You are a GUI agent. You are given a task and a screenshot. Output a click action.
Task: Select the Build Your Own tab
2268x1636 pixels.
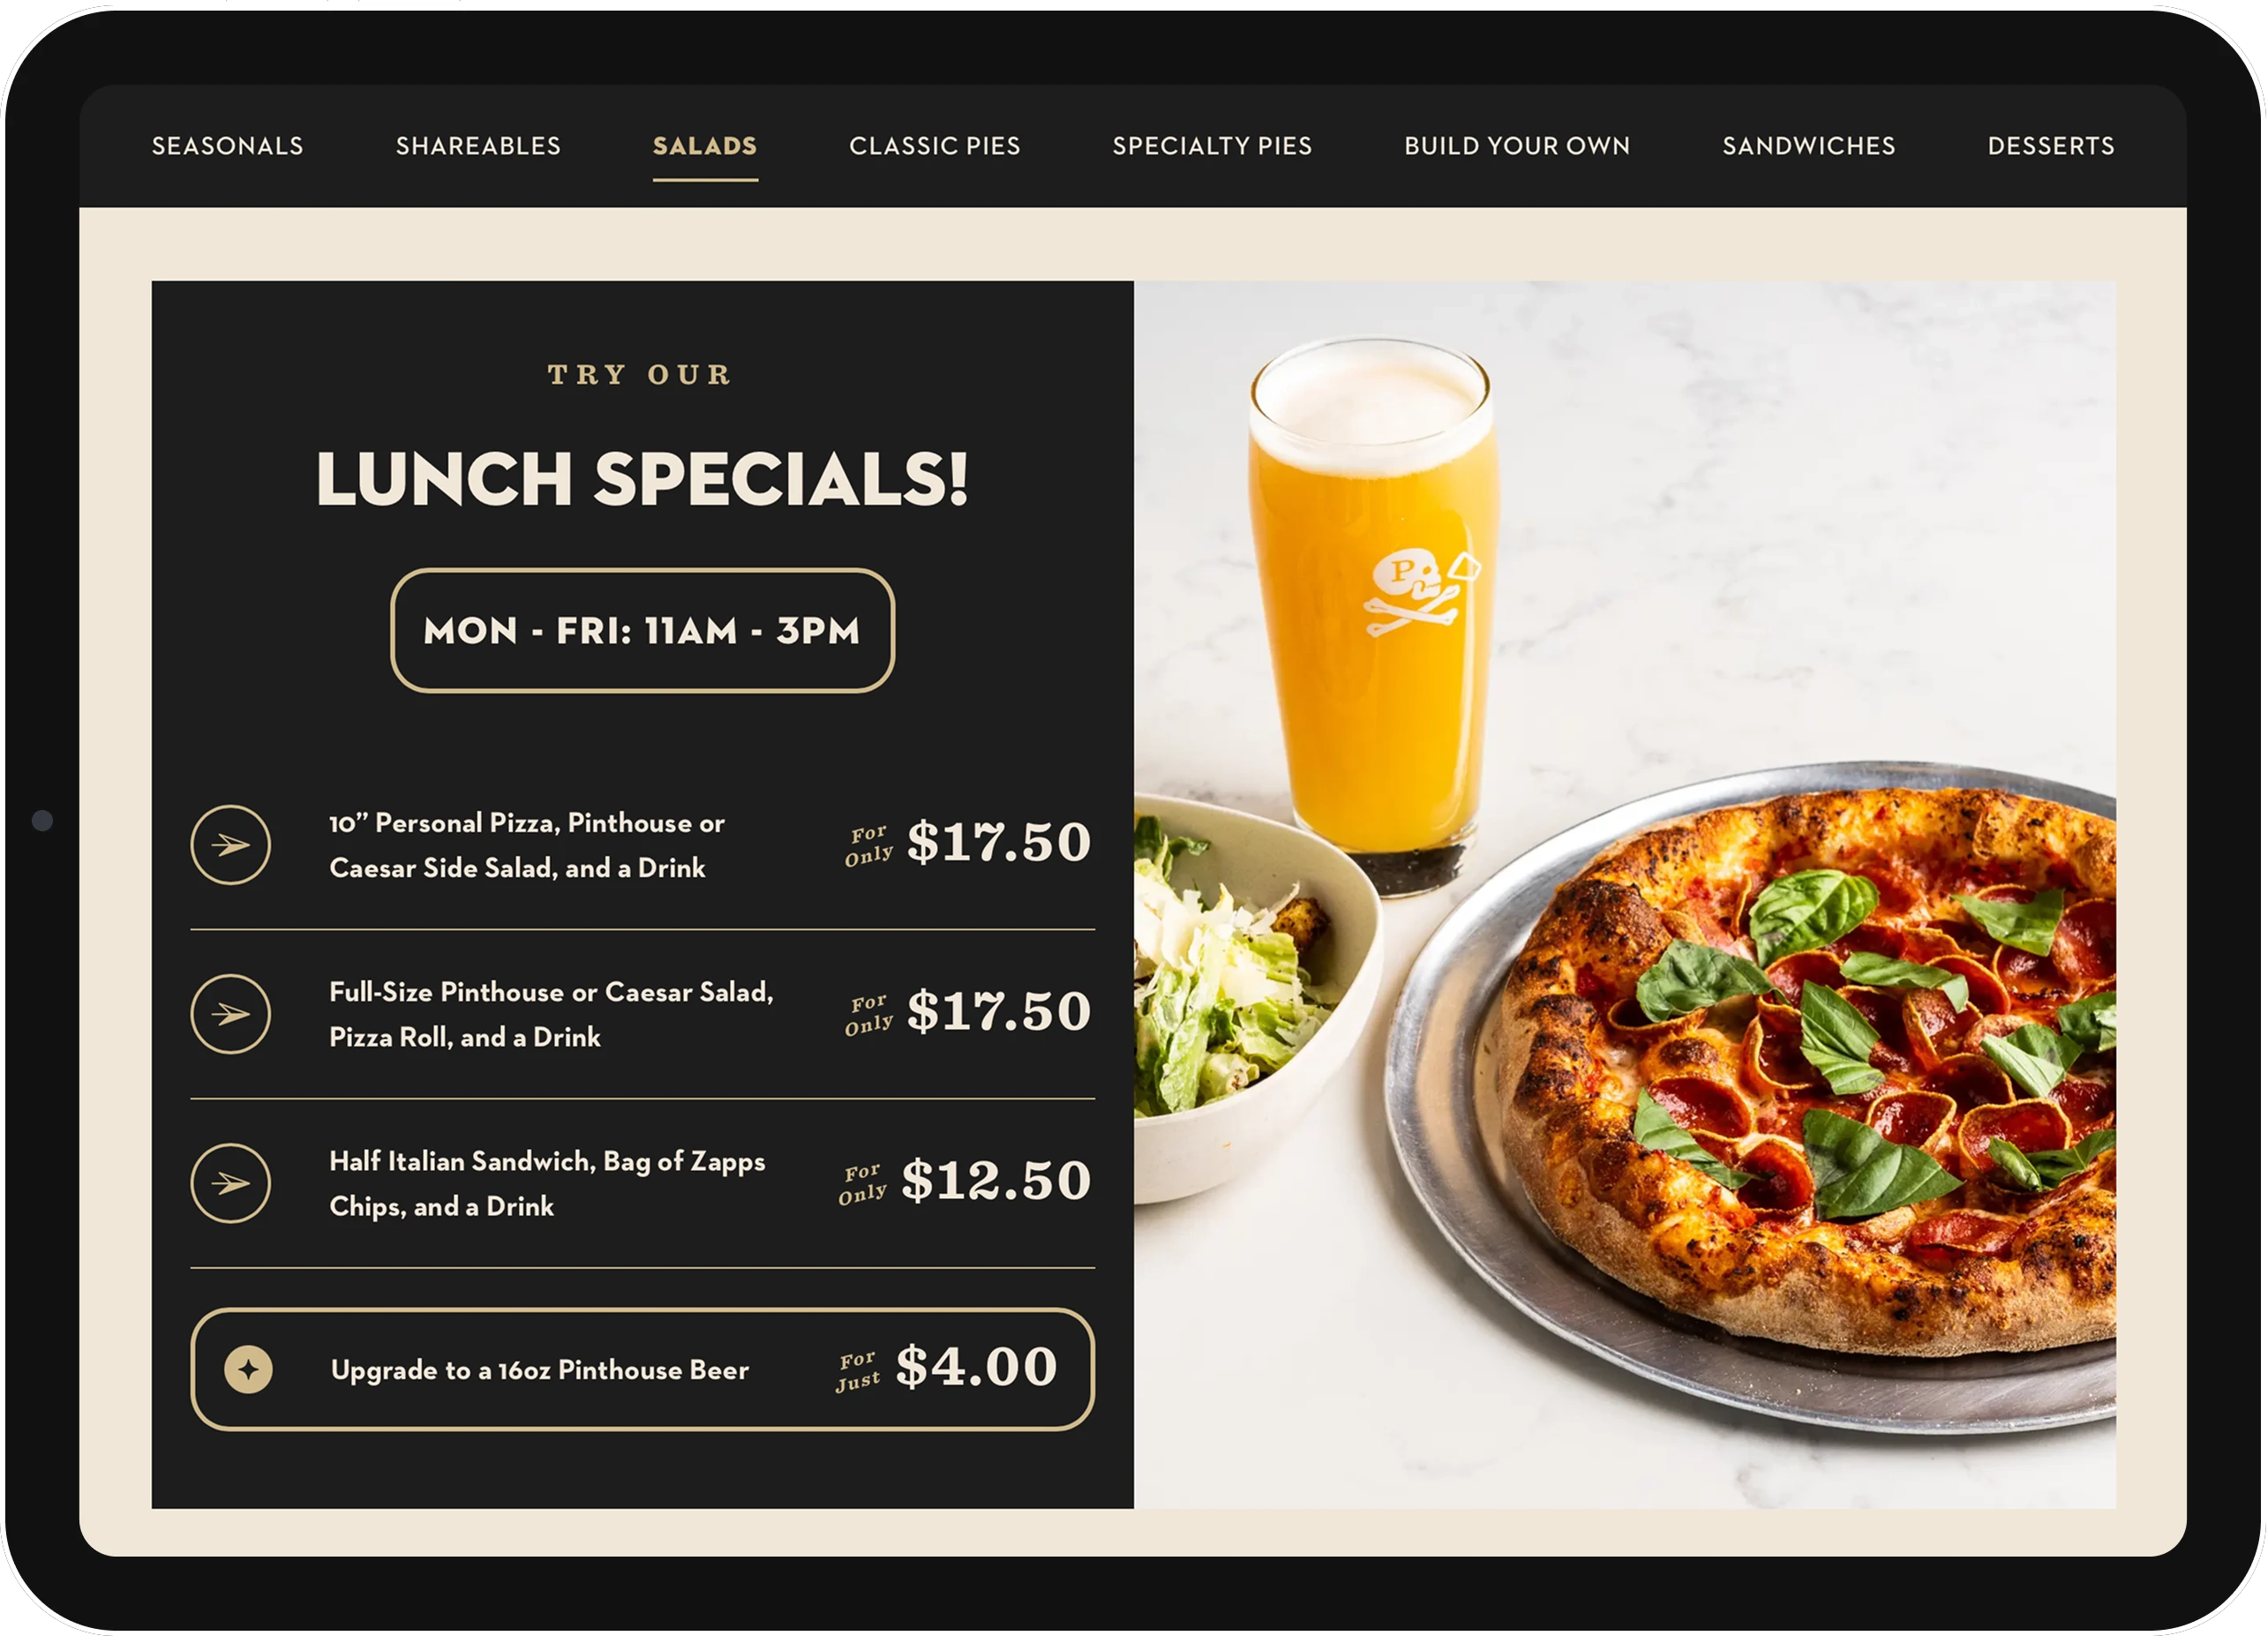(x=1517, y=146)
